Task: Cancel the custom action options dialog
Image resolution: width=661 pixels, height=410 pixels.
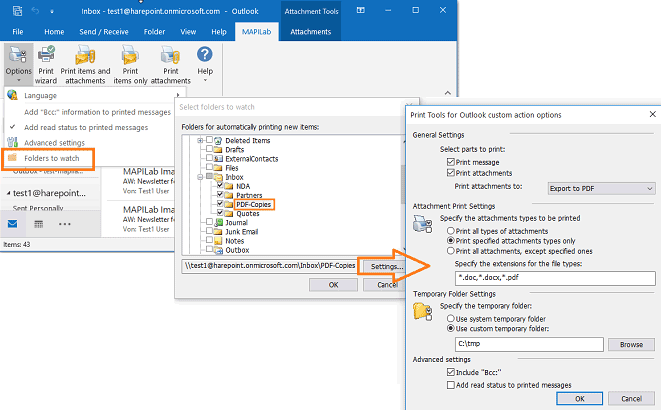Action: click(631, 398)
